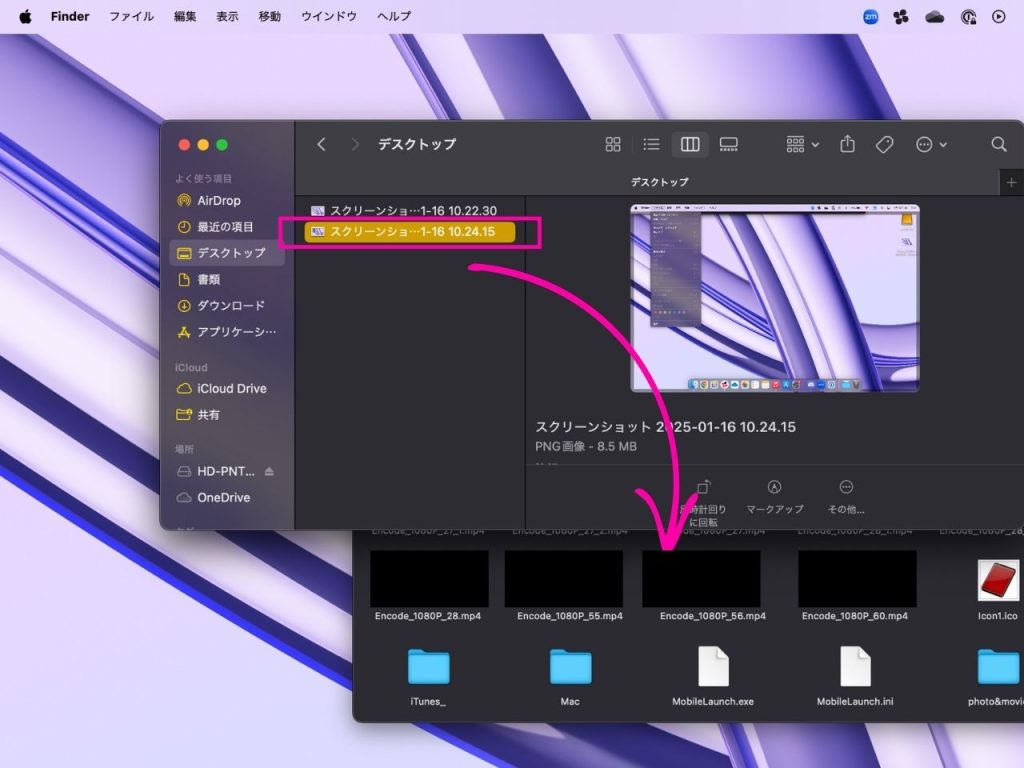This screenshot has height=768, width=1024.
Task: Click the Share icon in toolbar
Action: (x=847, y=144)
